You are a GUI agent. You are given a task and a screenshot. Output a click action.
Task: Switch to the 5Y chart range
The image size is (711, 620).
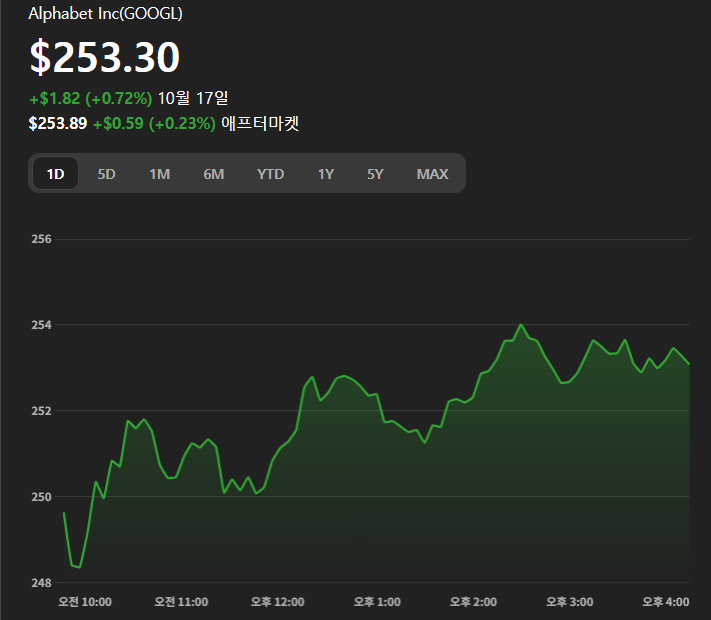(x=375, y=174)
